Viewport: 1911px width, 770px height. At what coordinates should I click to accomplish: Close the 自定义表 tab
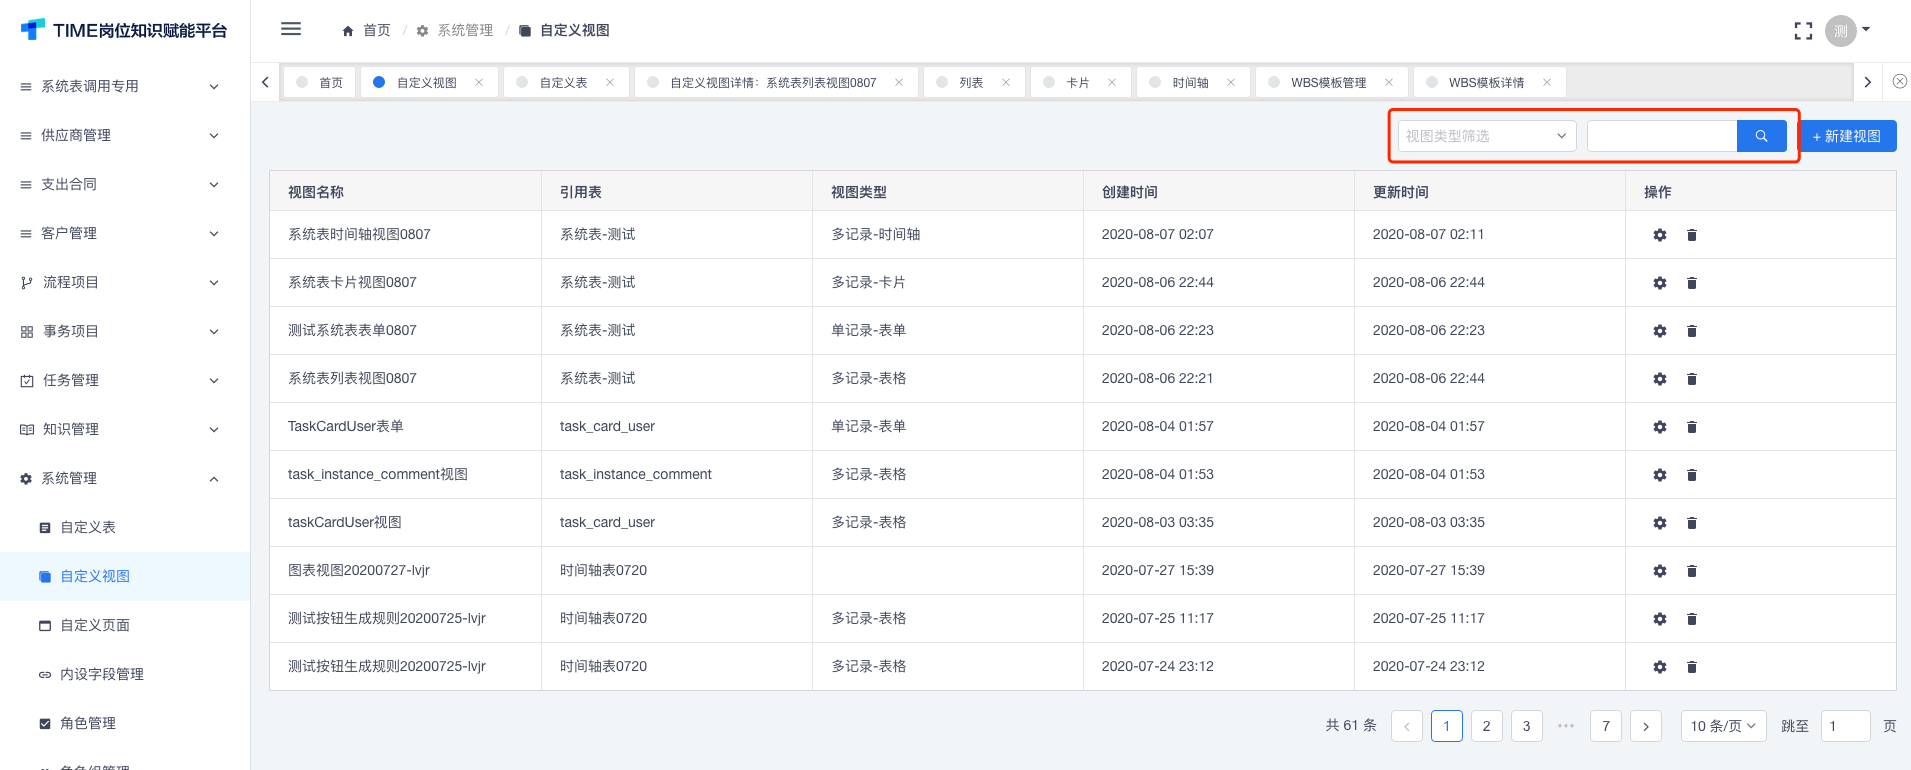[x=610, y=82]
